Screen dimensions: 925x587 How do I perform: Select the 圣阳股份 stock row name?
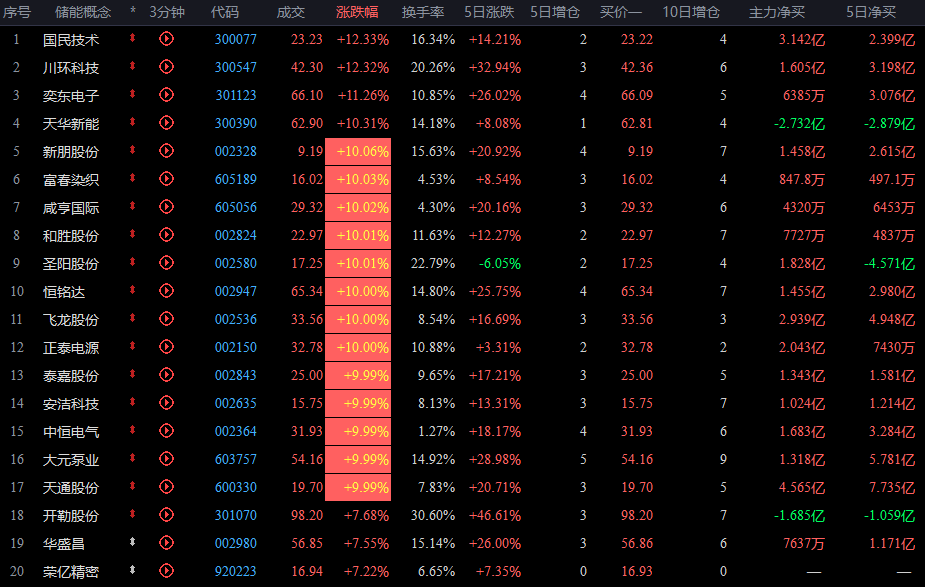(x=71, y=263)
